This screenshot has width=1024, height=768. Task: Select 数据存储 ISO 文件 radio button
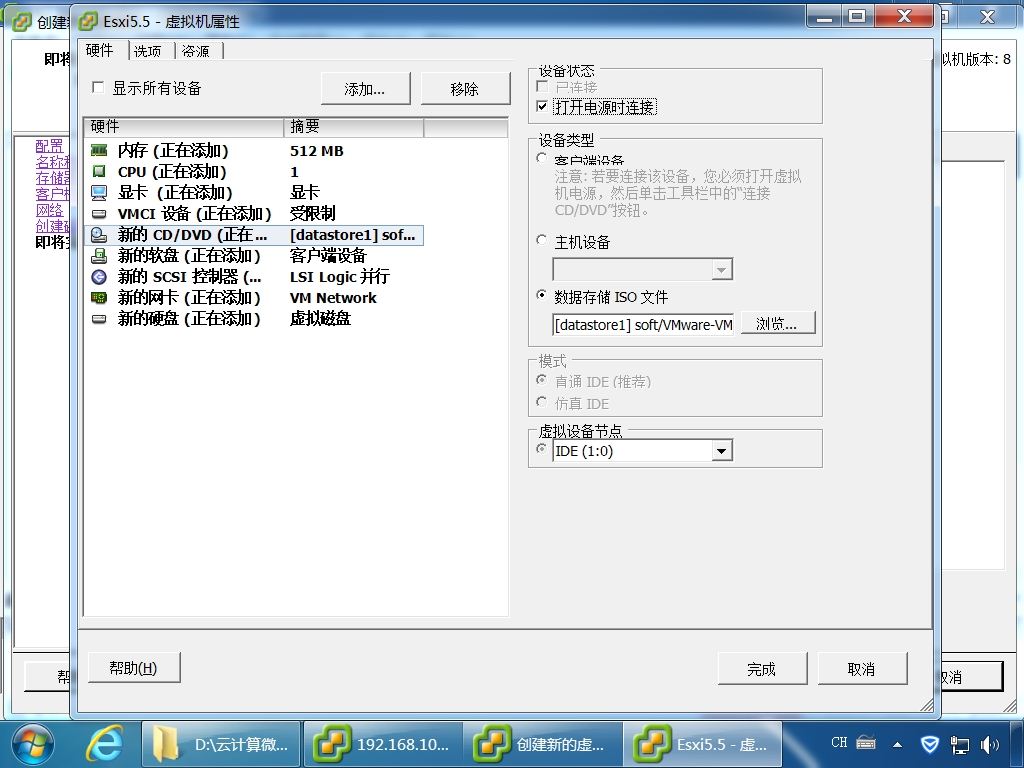[541, 295]
